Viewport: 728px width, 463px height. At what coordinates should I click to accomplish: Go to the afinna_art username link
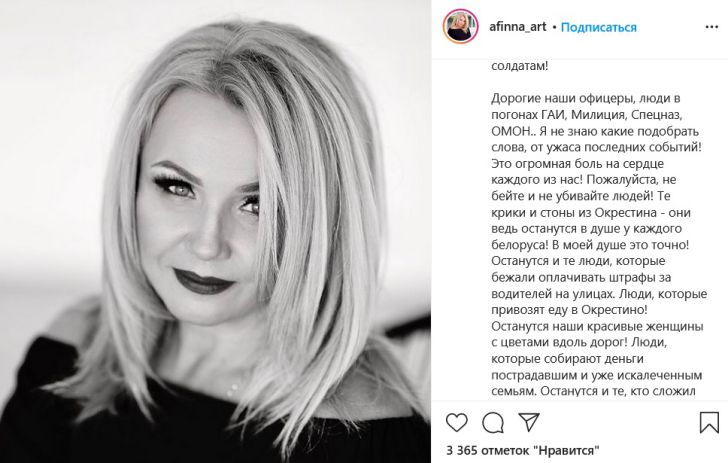click(518, 27)
